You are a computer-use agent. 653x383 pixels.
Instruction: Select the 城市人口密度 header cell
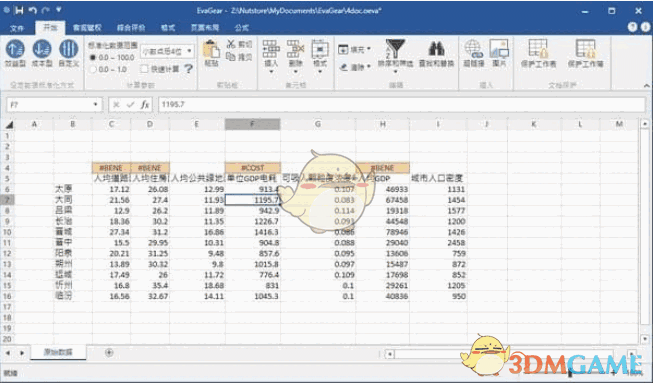(438, 178)
